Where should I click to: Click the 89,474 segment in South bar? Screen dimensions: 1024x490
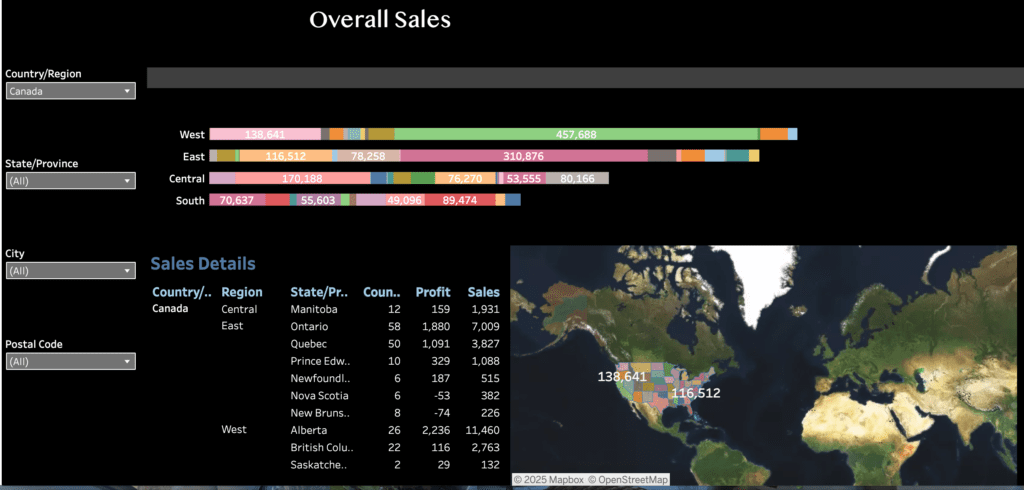(459, 200)
